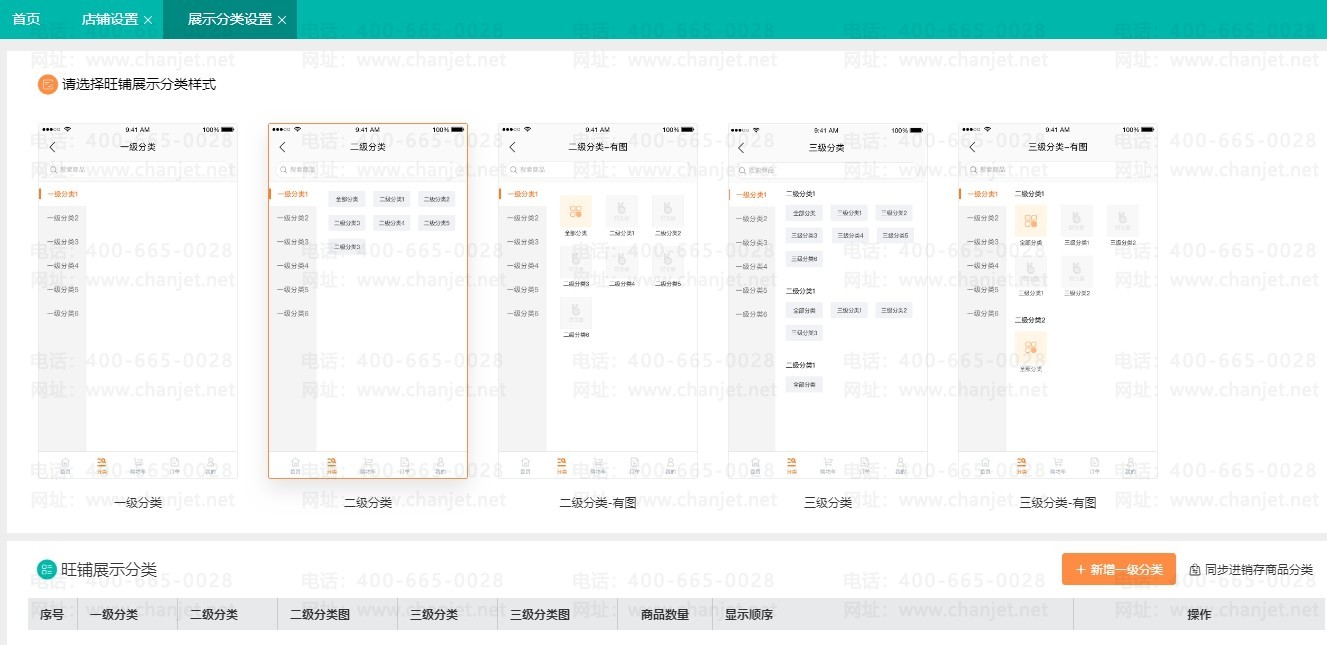Click the 一级分类 caption under the first preview
This screenshot has width=1327, height=645.
[138, 503]
